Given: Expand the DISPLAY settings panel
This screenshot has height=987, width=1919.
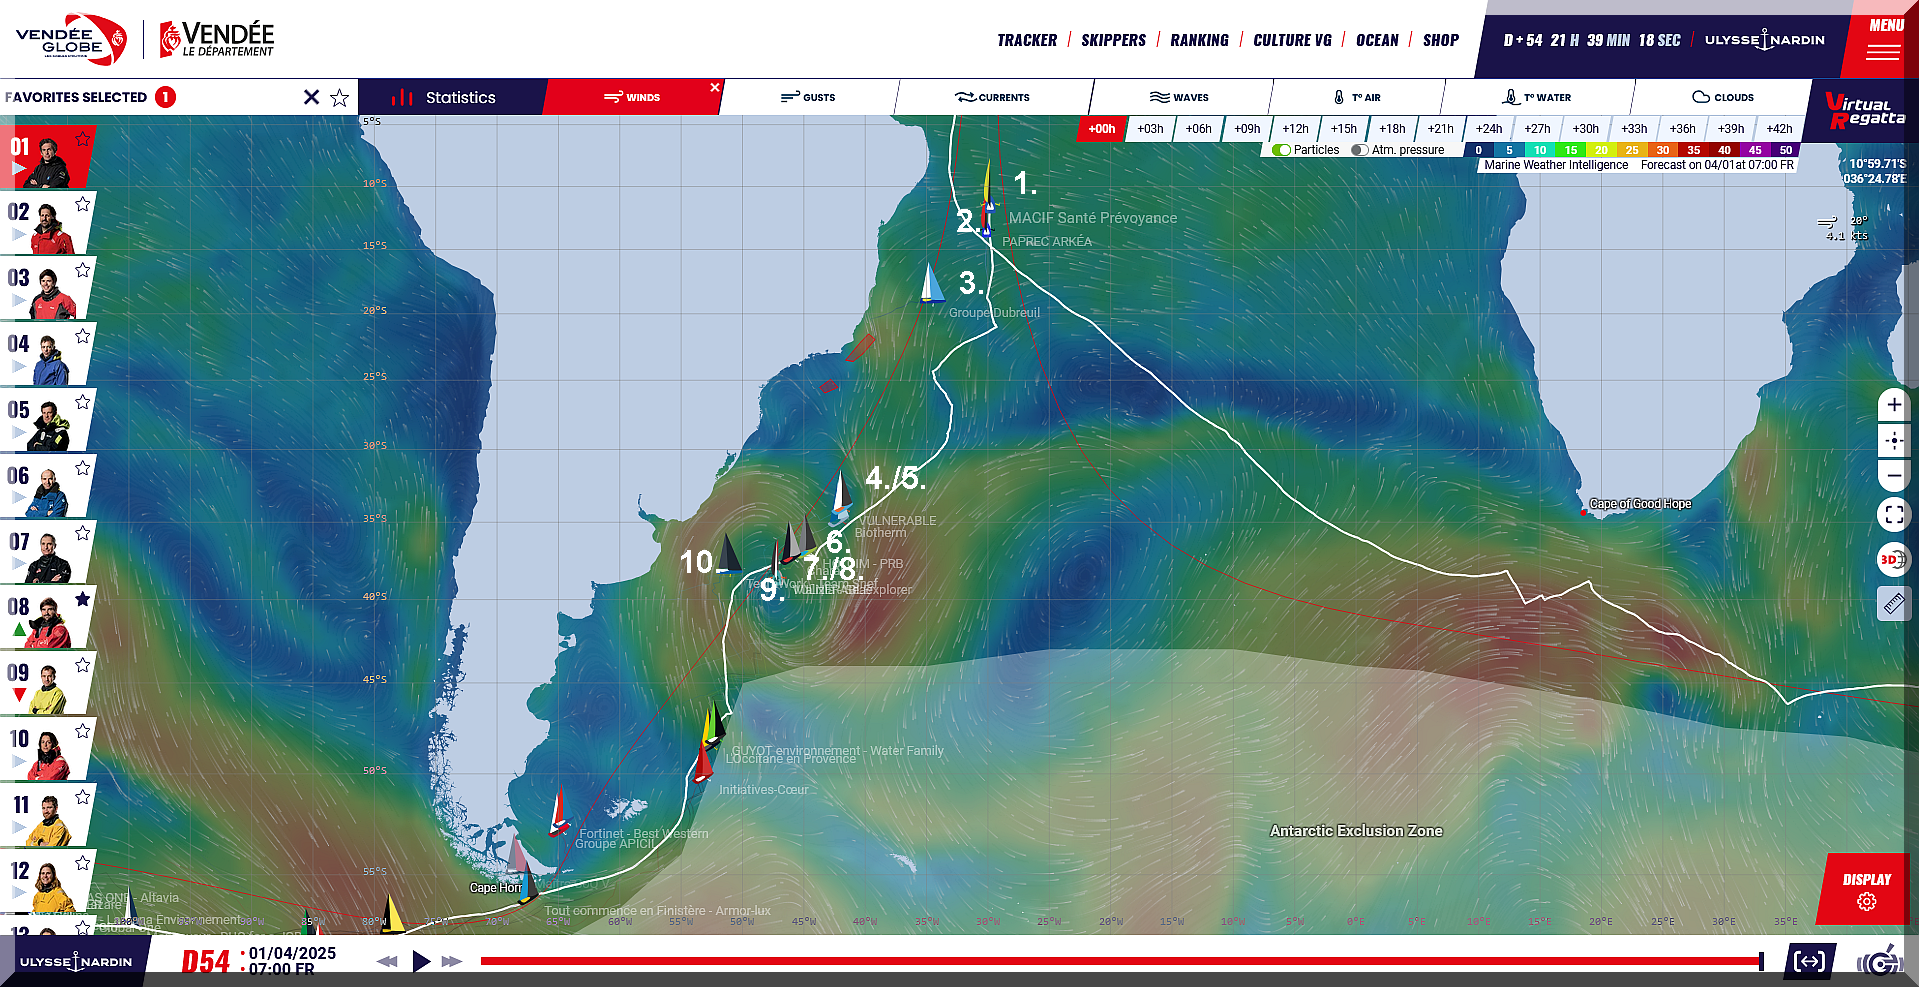Looking at the screenshot, I should click(1866, 889).
